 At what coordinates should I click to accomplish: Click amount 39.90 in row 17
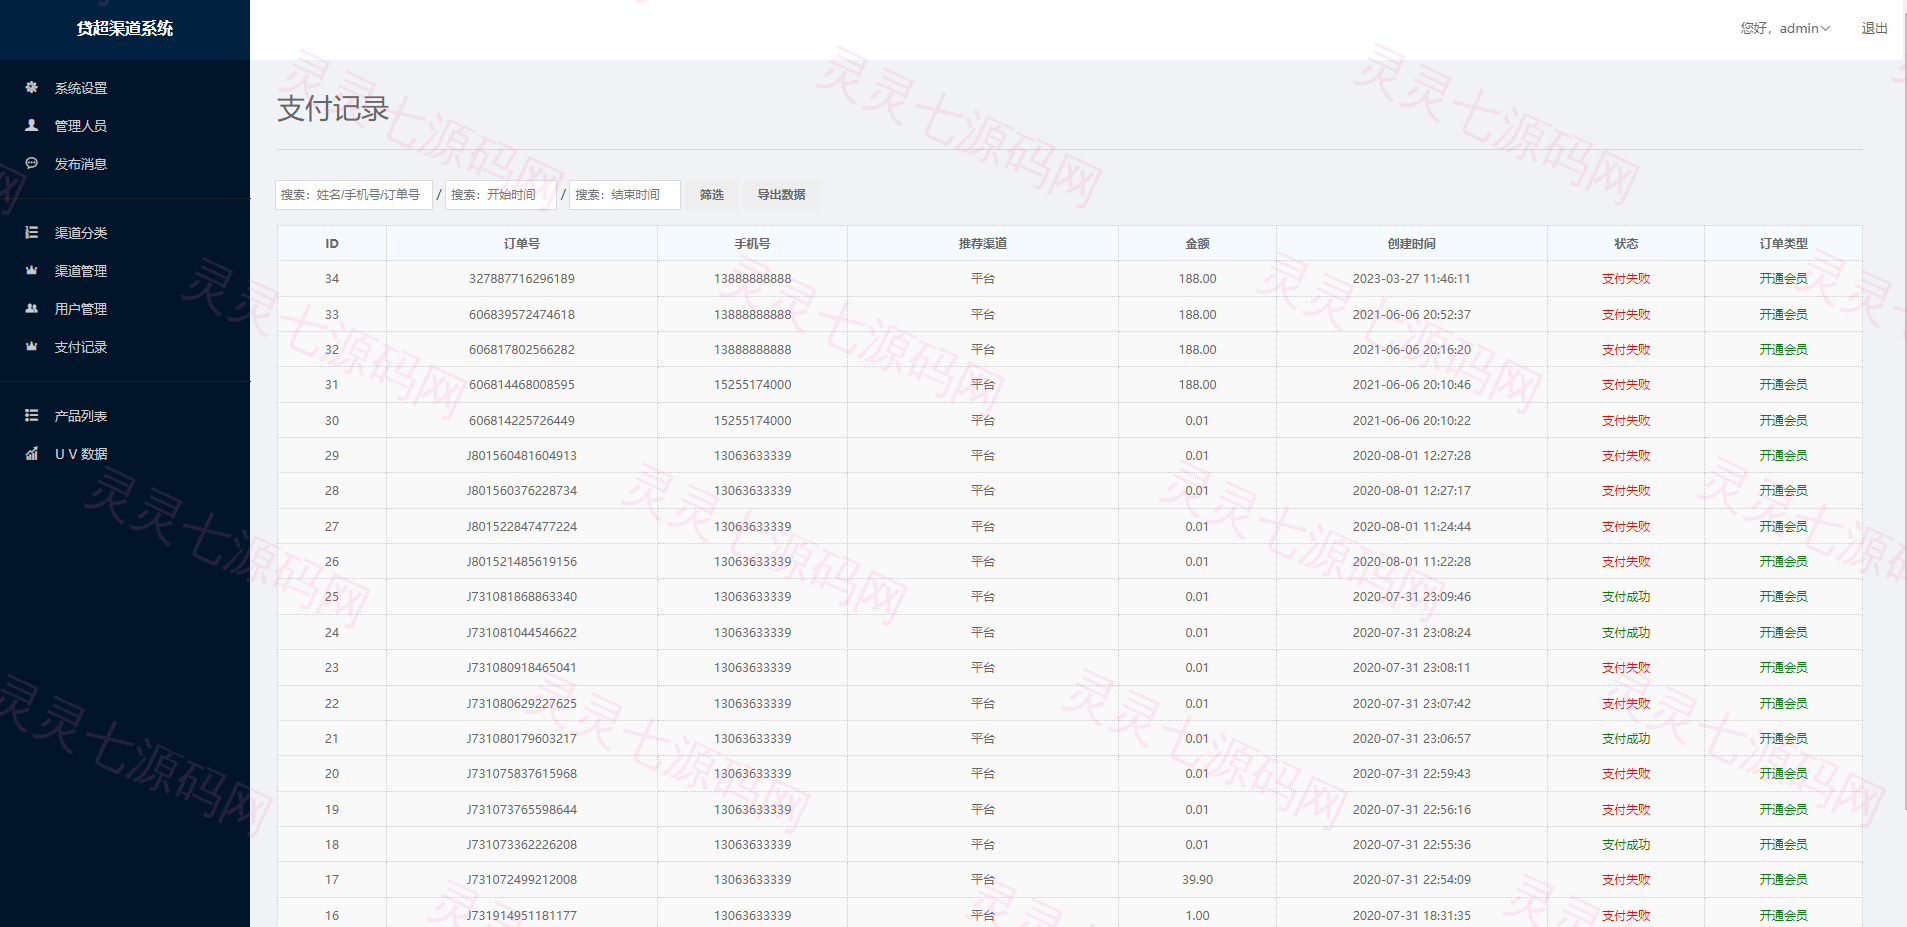1197,880
